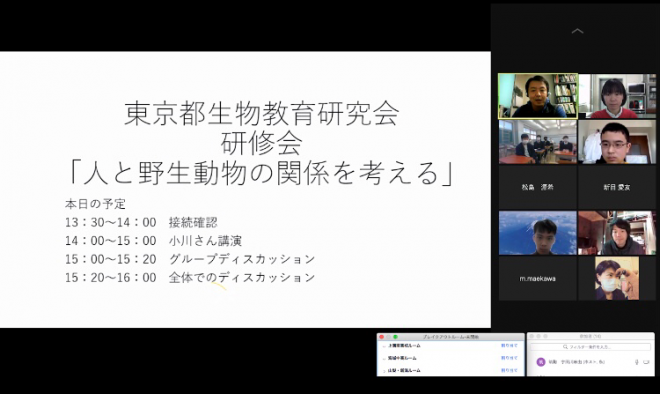Click 割り当て for the middle breakout room
Image resolution: width=660 pixels, height=394 pixels.
click(509, 358)
